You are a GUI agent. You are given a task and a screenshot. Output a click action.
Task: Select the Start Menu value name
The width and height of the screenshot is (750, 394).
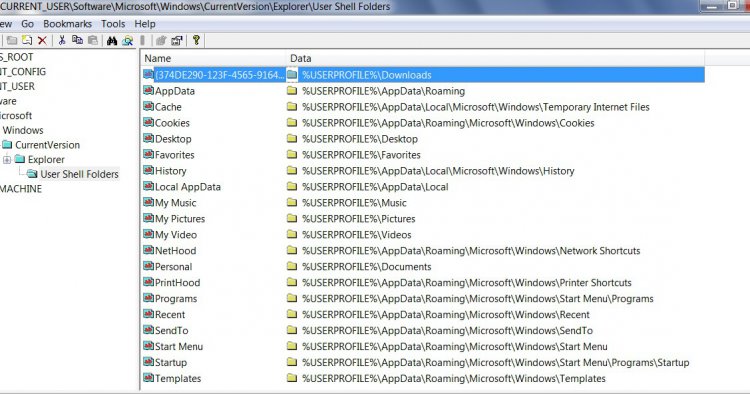pyautogui.click(x=179, y=347)
